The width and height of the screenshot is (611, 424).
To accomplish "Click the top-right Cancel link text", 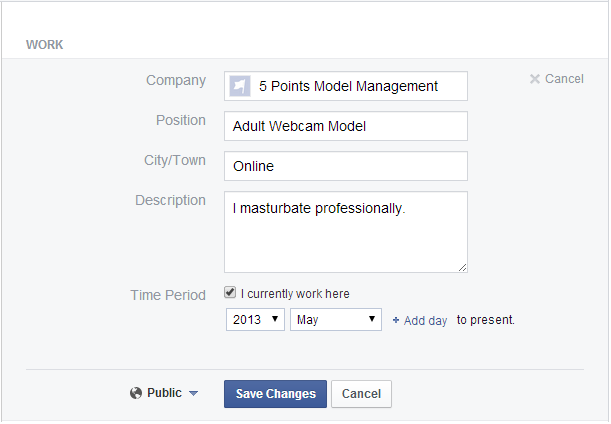I will (x=564, y=79).
